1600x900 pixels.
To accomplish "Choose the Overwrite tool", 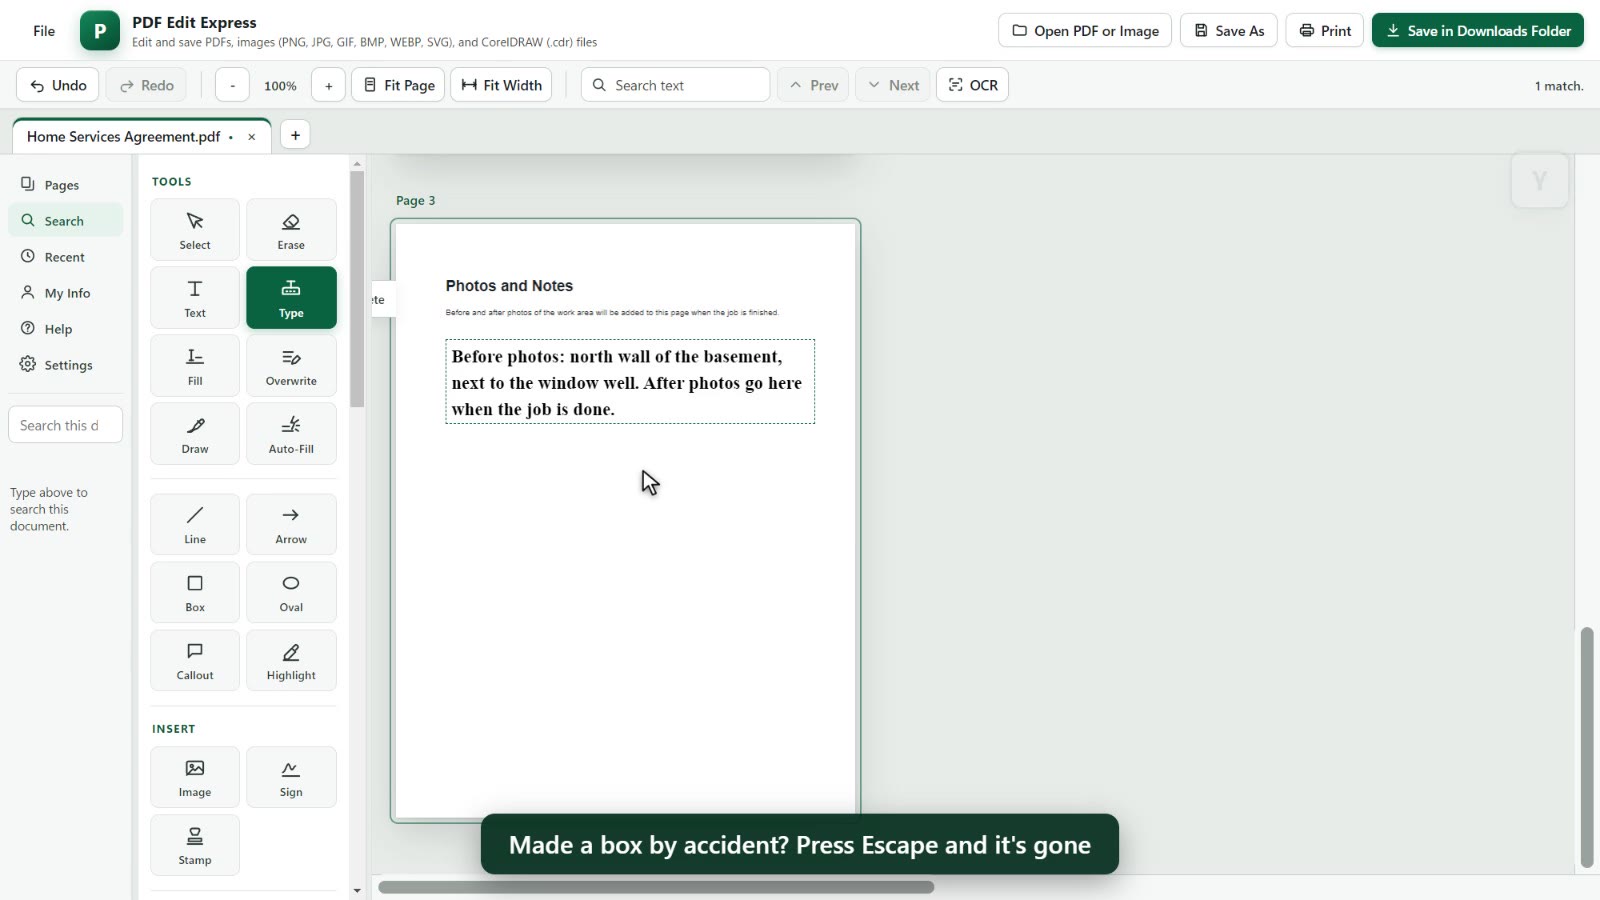I will [291, 366].
